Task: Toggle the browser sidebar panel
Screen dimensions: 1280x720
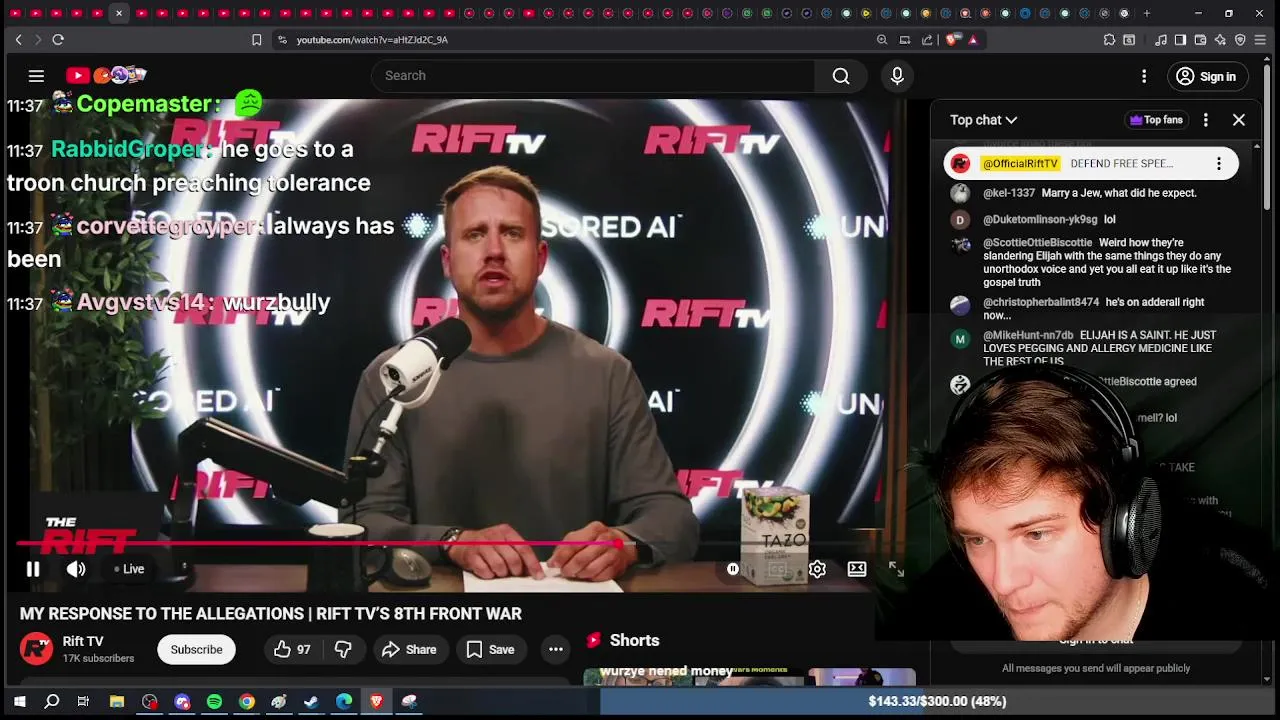Action: pyautogui.click(x=1180, y=40)
